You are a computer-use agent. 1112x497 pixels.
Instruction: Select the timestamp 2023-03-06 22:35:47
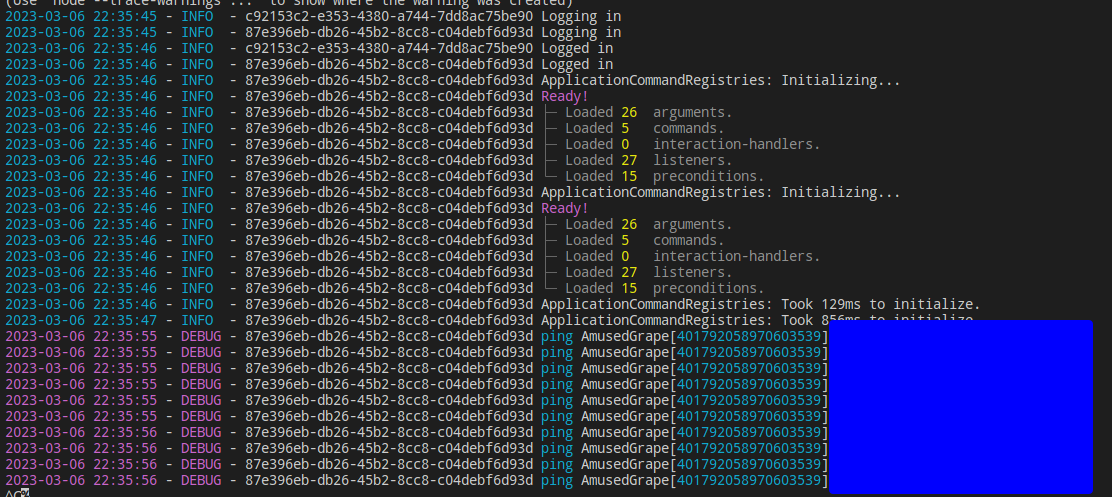pos(81,320)
